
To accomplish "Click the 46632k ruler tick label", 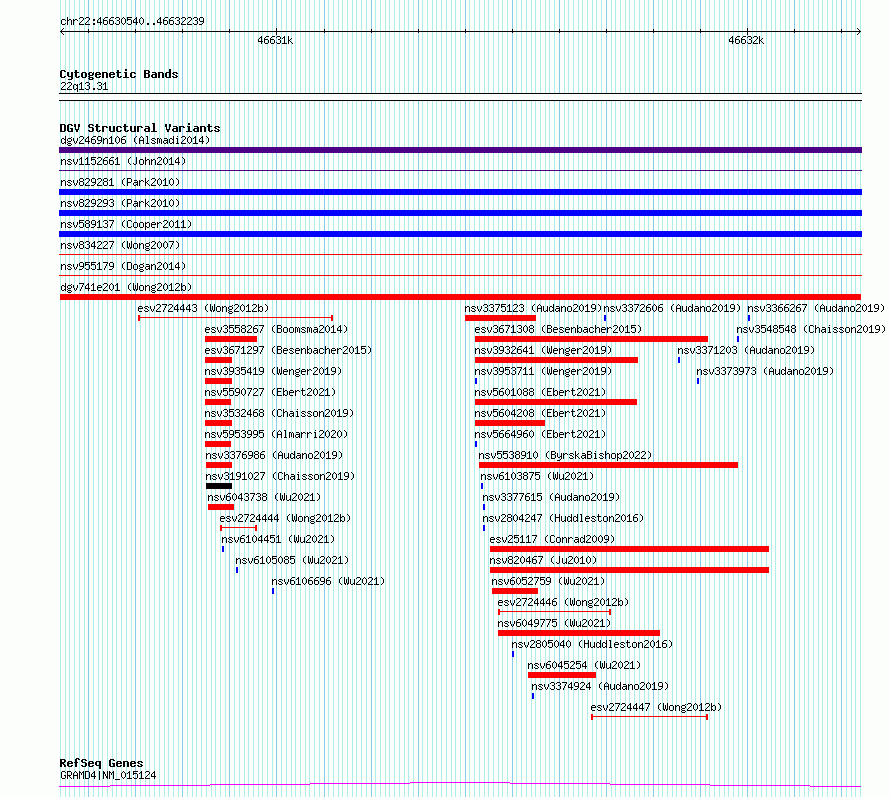I will pyautogui.click(x=746, y=40).
